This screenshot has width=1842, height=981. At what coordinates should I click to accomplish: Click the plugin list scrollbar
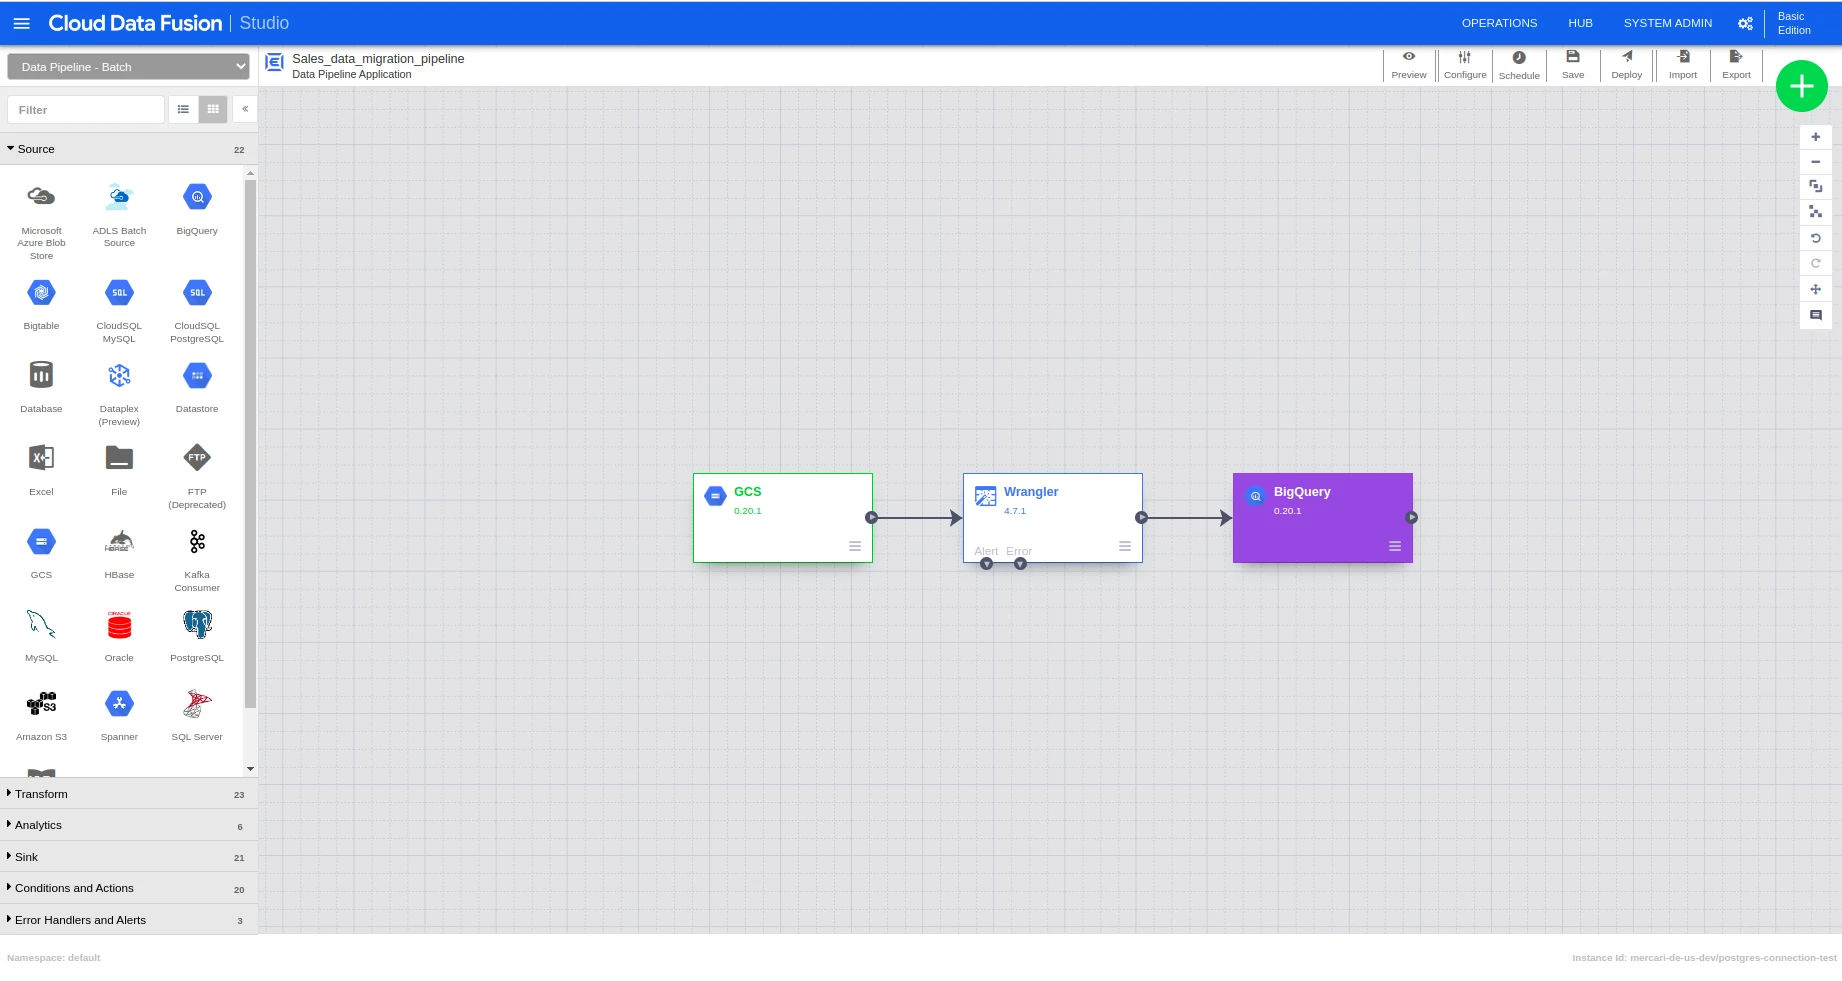[250, 443]
